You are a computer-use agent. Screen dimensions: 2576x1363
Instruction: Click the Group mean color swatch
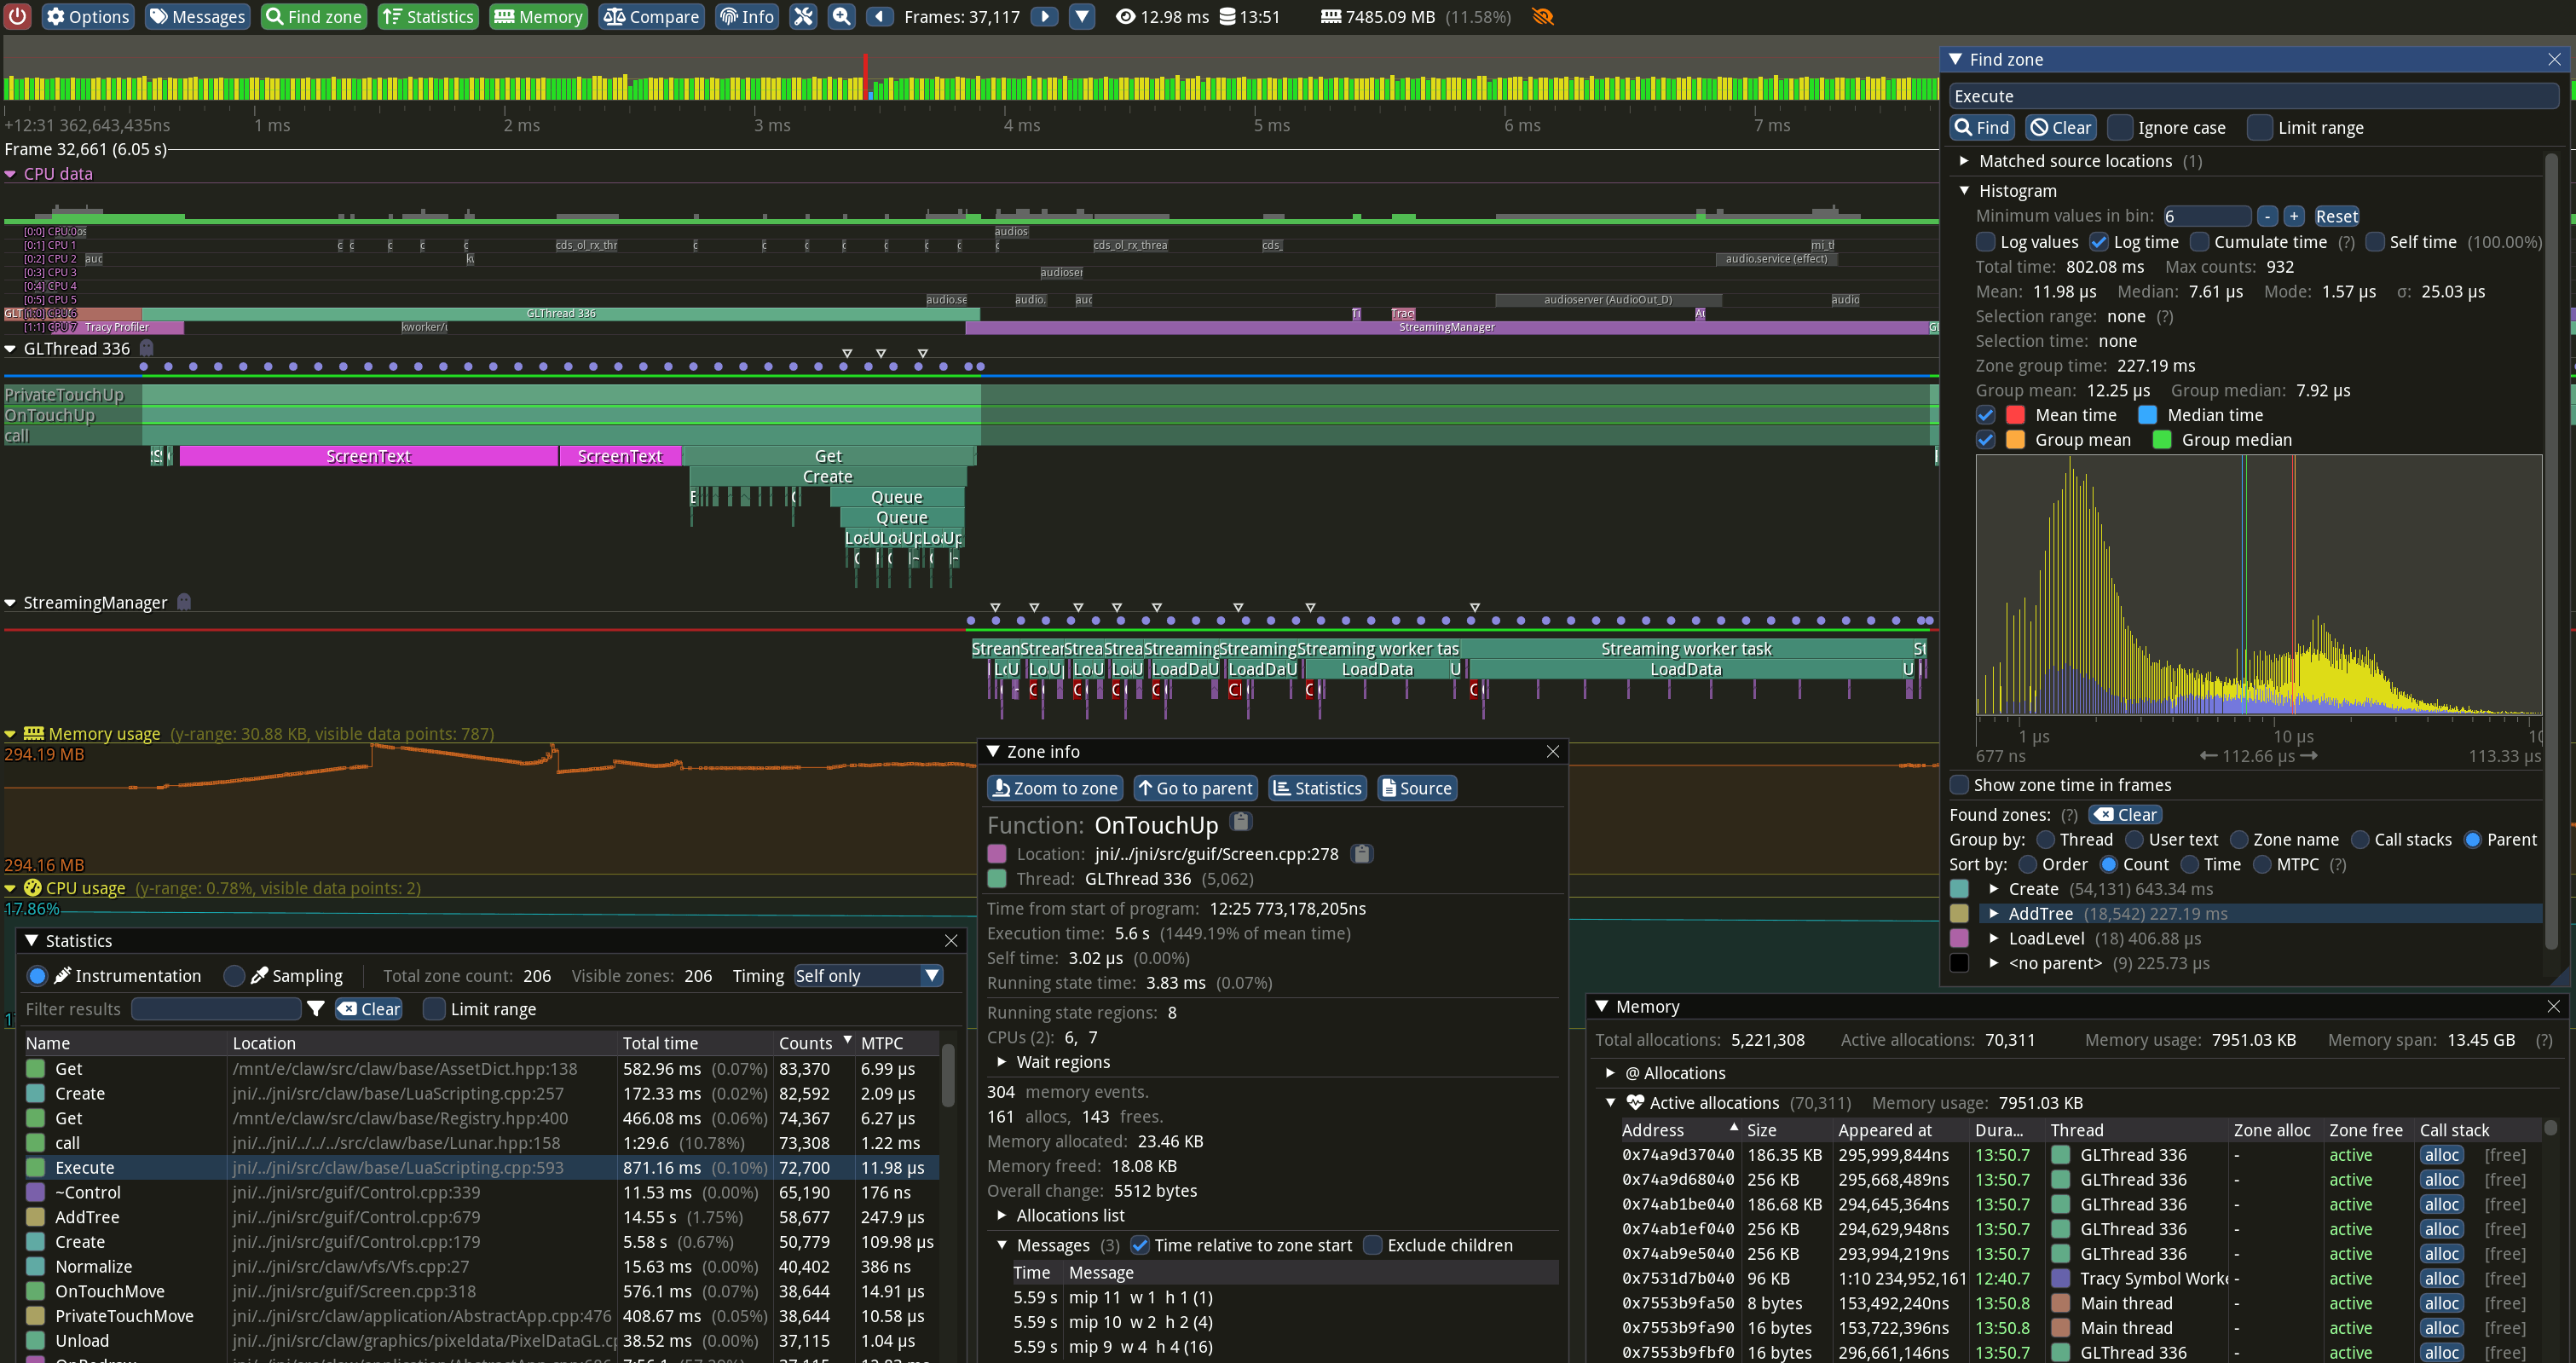click(2016, 439)
